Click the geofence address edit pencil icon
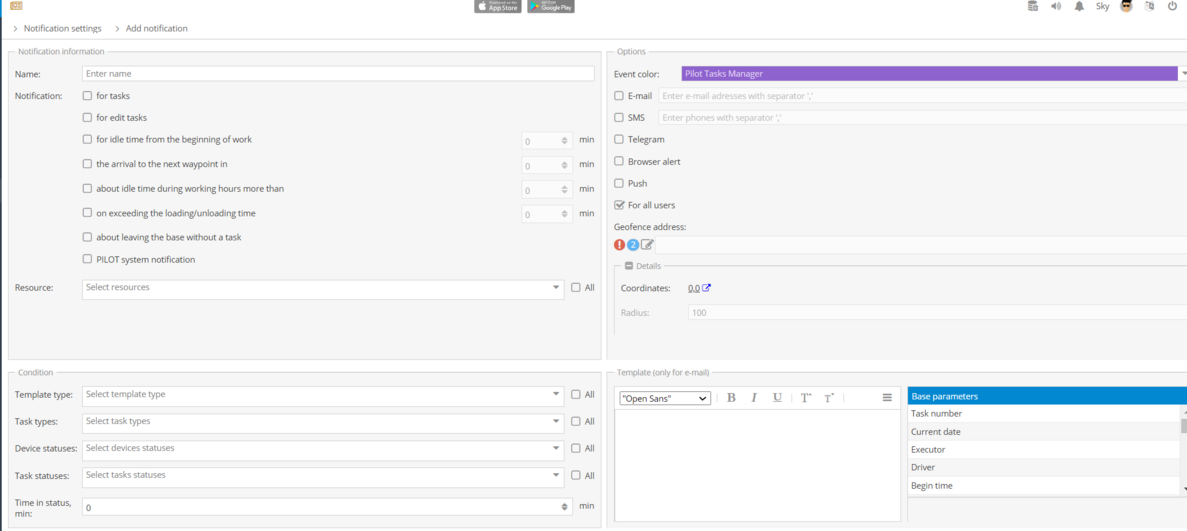The image size is (1187, 531). click(647, 245)
